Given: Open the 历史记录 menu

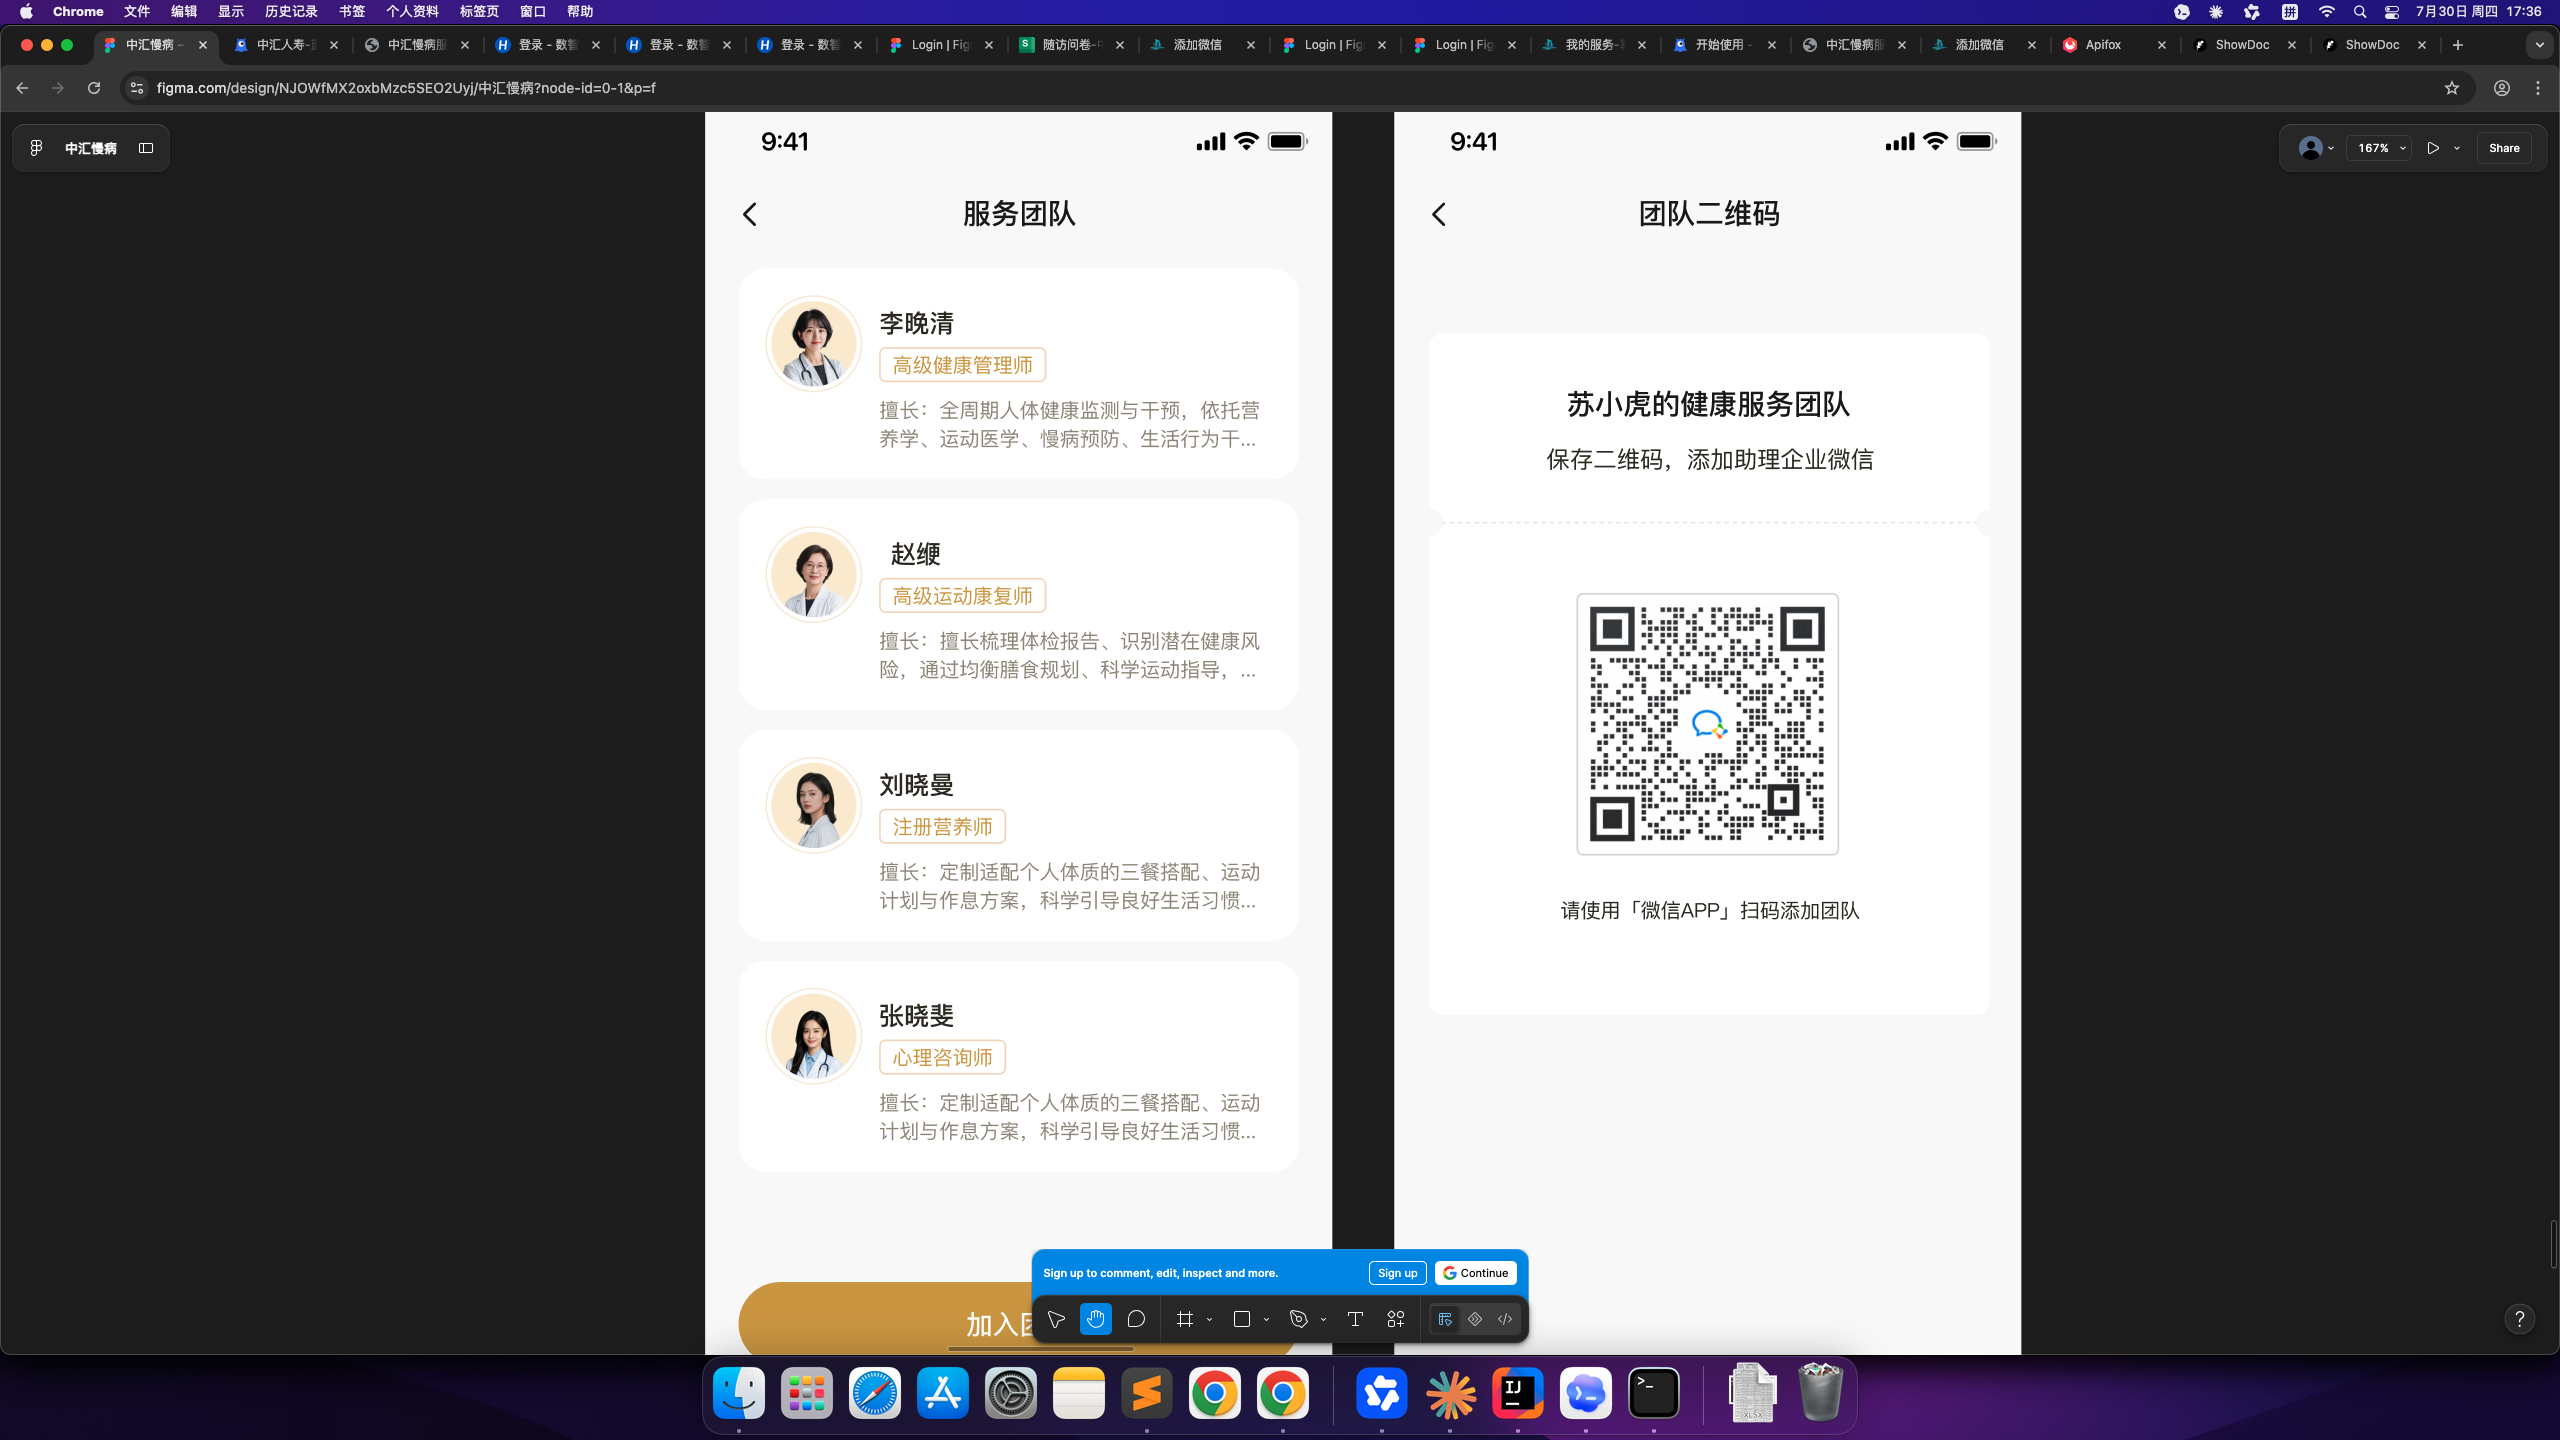Looking at the screenshot, I should (x=291, y=12).
